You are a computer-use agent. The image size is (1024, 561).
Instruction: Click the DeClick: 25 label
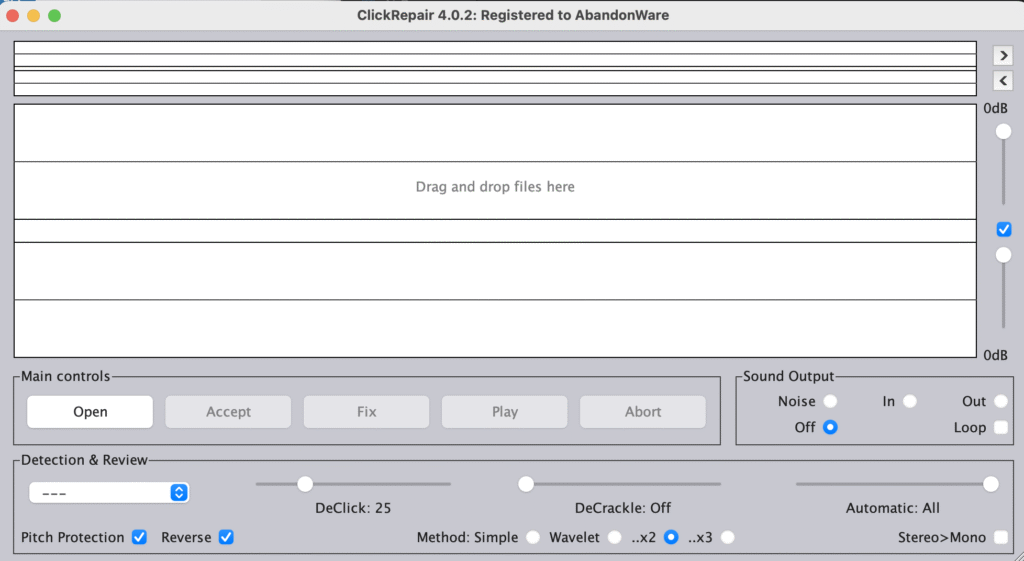point(353,508)
